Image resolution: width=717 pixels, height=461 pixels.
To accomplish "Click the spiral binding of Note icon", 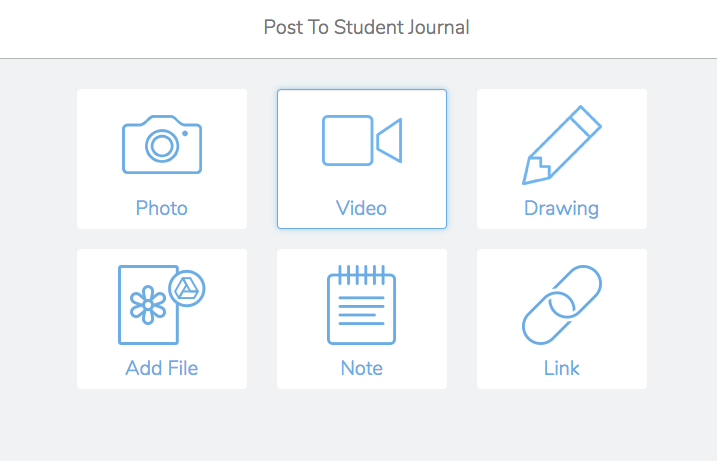I will tap(361, 273).
